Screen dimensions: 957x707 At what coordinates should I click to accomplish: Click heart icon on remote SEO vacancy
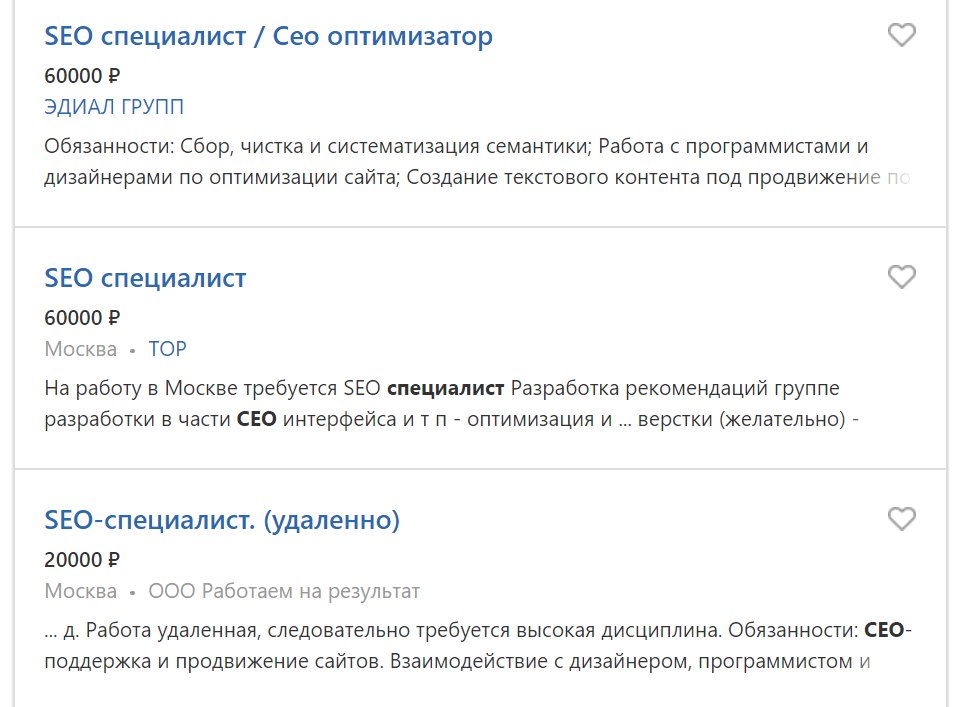pos(901,519)
